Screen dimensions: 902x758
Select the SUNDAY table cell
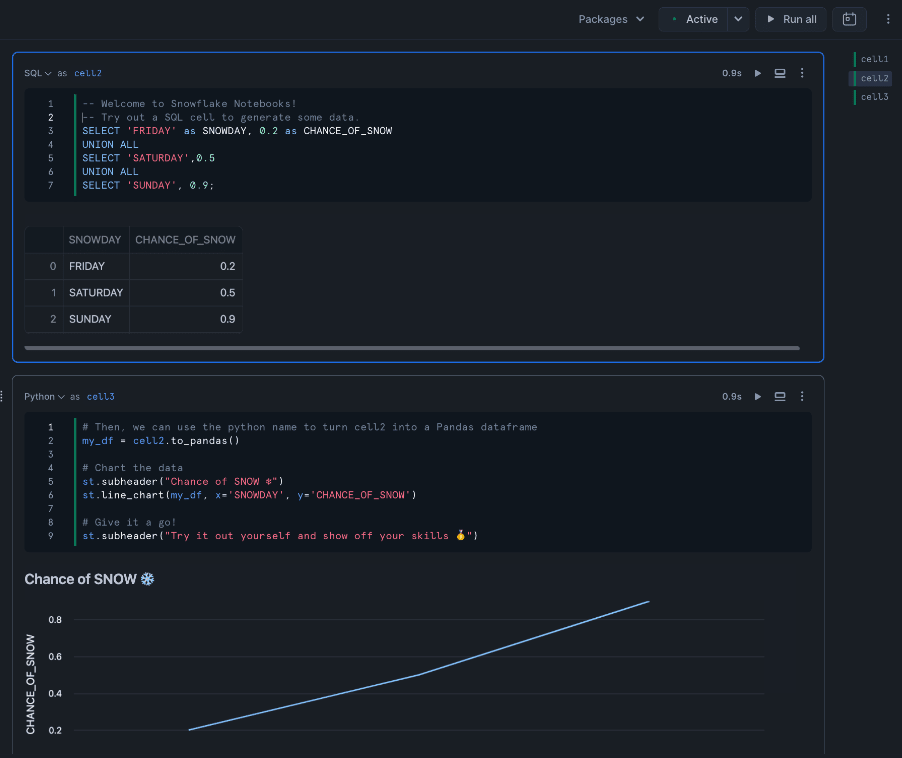[x=96, y=319]
